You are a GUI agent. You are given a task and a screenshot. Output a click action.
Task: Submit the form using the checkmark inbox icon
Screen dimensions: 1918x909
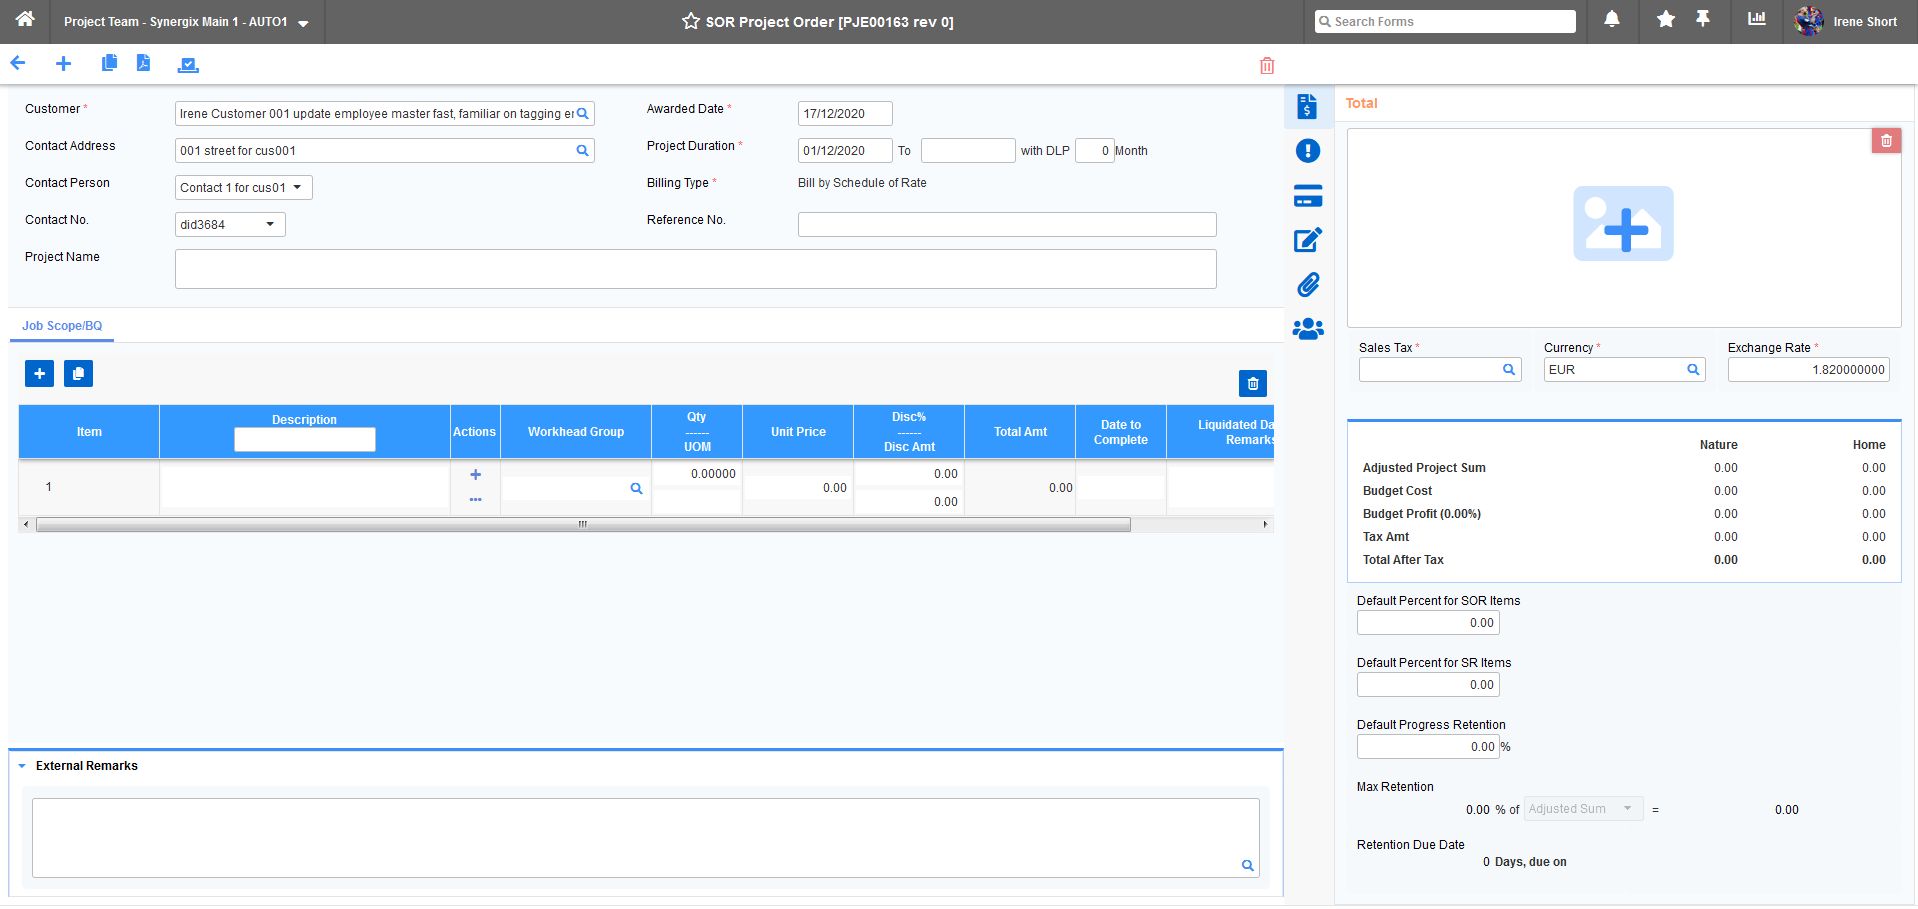coord(188,63)
